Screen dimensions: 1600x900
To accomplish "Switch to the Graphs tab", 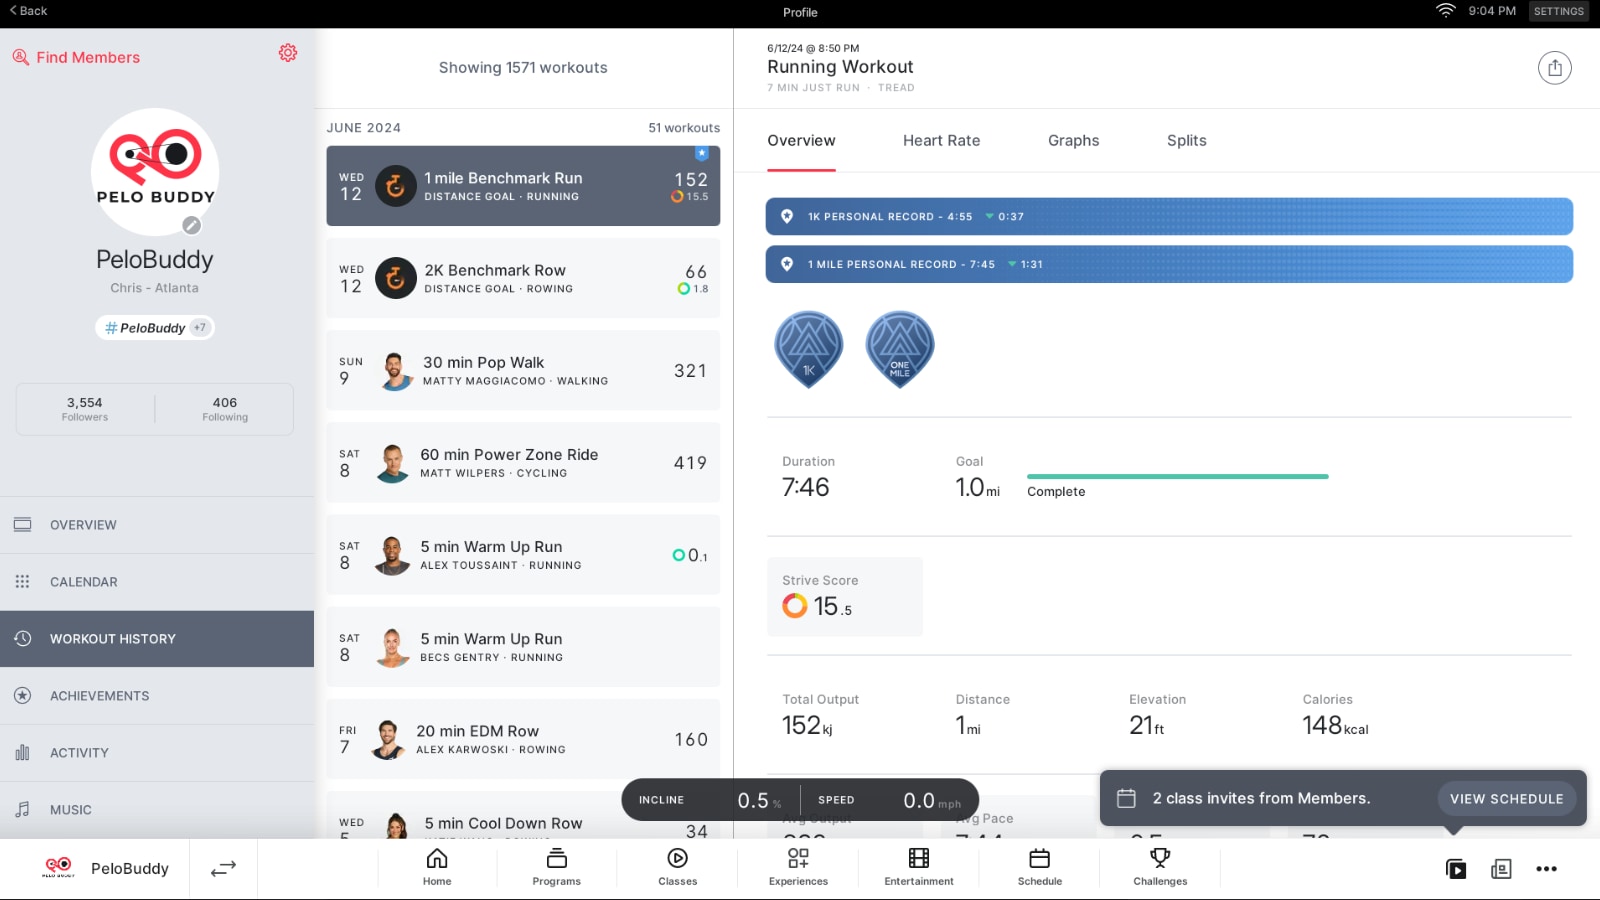I will (1073, 141).
